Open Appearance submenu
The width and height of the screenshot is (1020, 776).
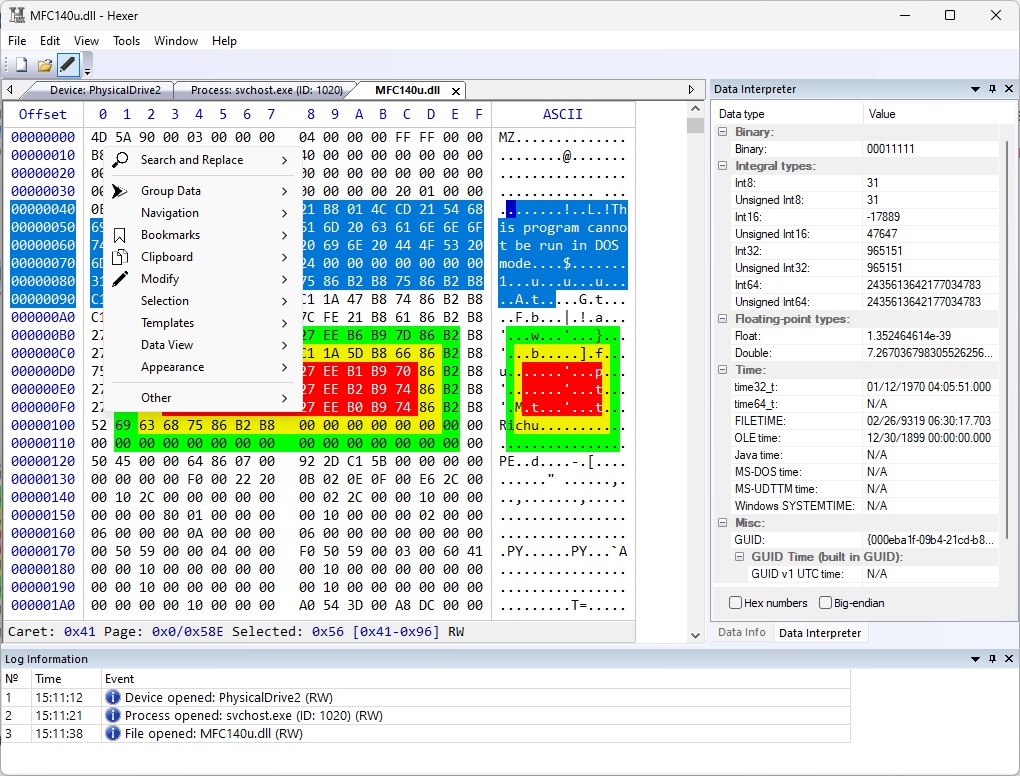[x=205, y=368]
